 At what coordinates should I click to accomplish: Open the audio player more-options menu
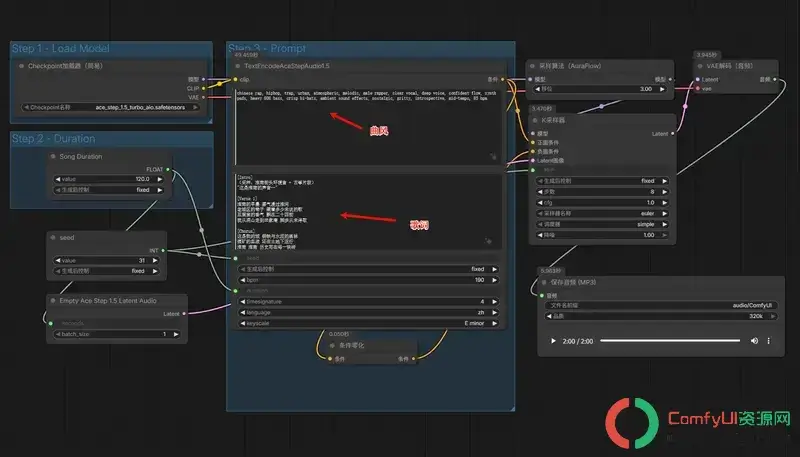tap(768, 341)
